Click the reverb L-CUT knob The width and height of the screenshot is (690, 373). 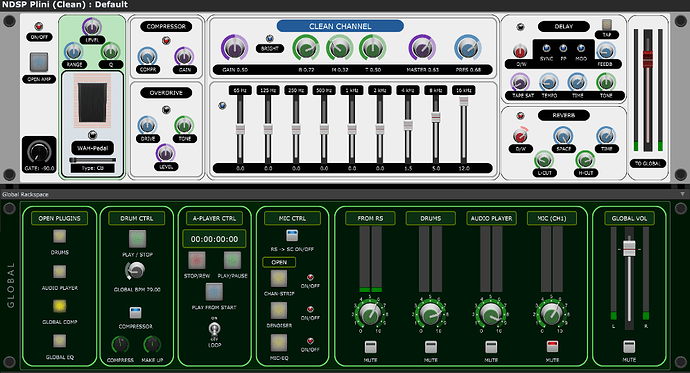click(544, 160)
